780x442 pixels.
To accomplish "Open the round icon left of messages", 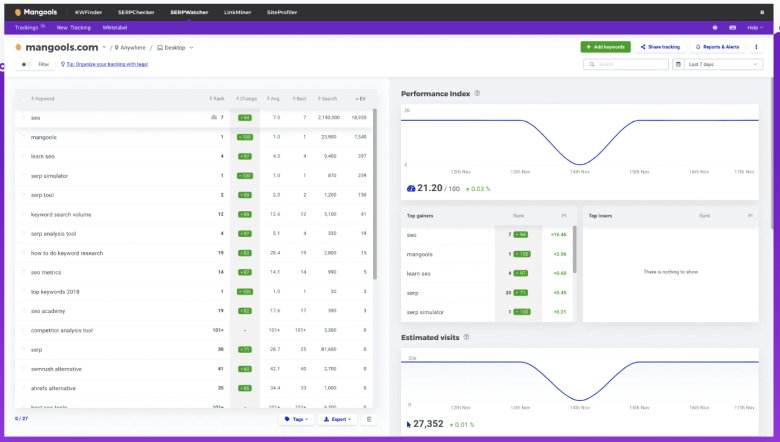I will point(715,28).
